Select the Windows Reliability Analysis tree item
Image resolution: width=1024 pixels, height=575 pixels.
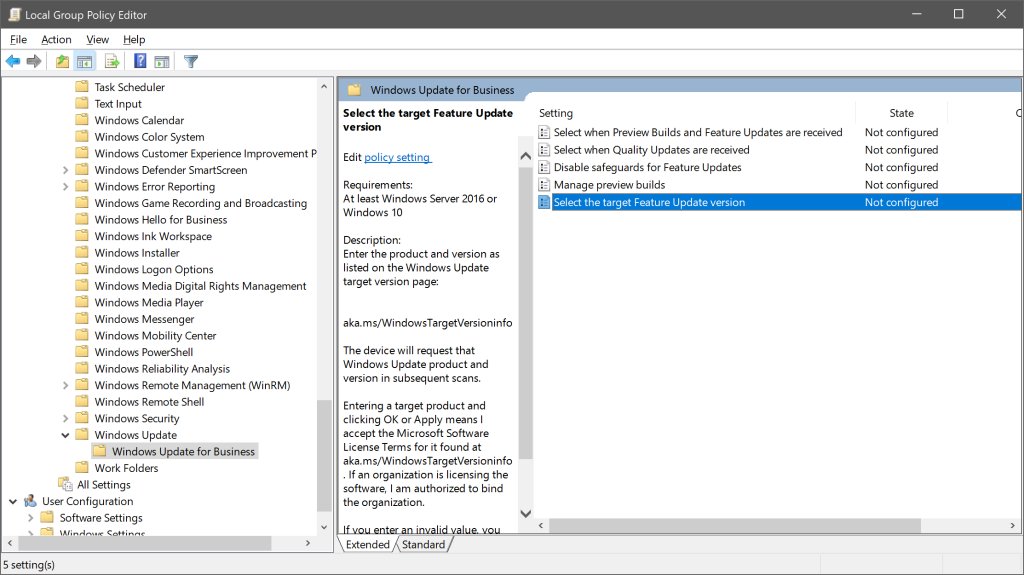[x=162, y=369]
